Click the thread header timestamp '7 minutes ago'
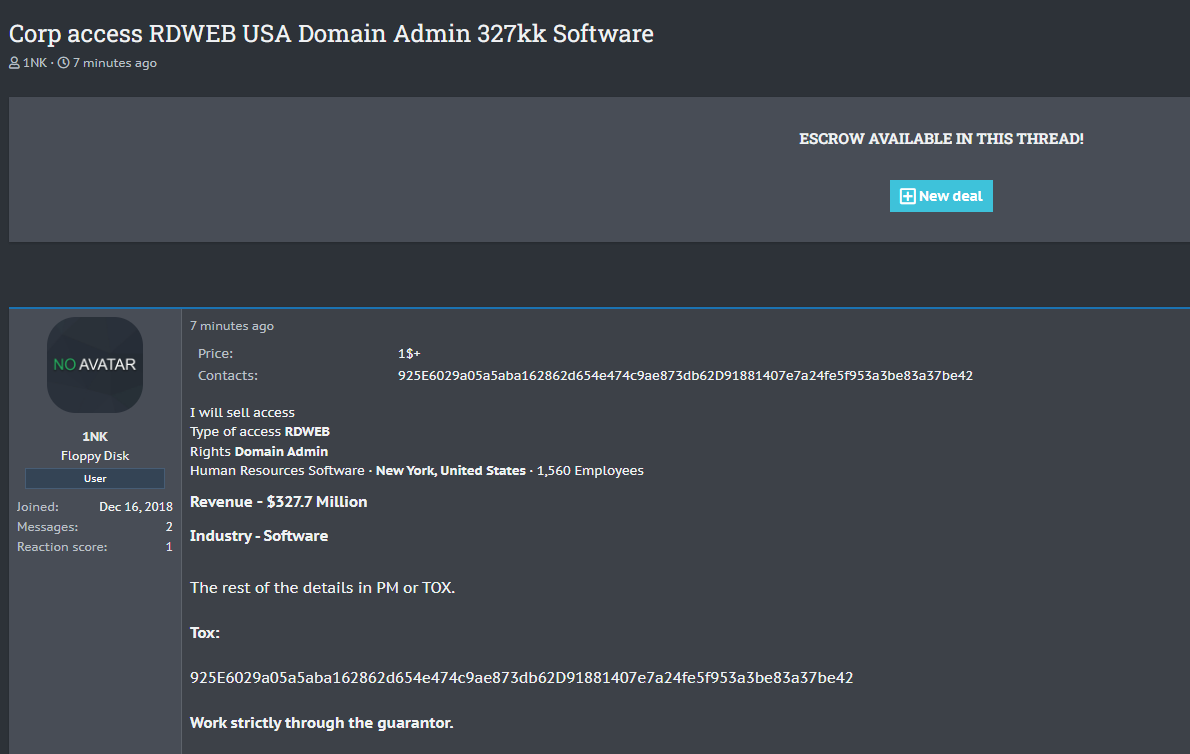Screen dimensions: 1190x754 (x=114, y=63)
